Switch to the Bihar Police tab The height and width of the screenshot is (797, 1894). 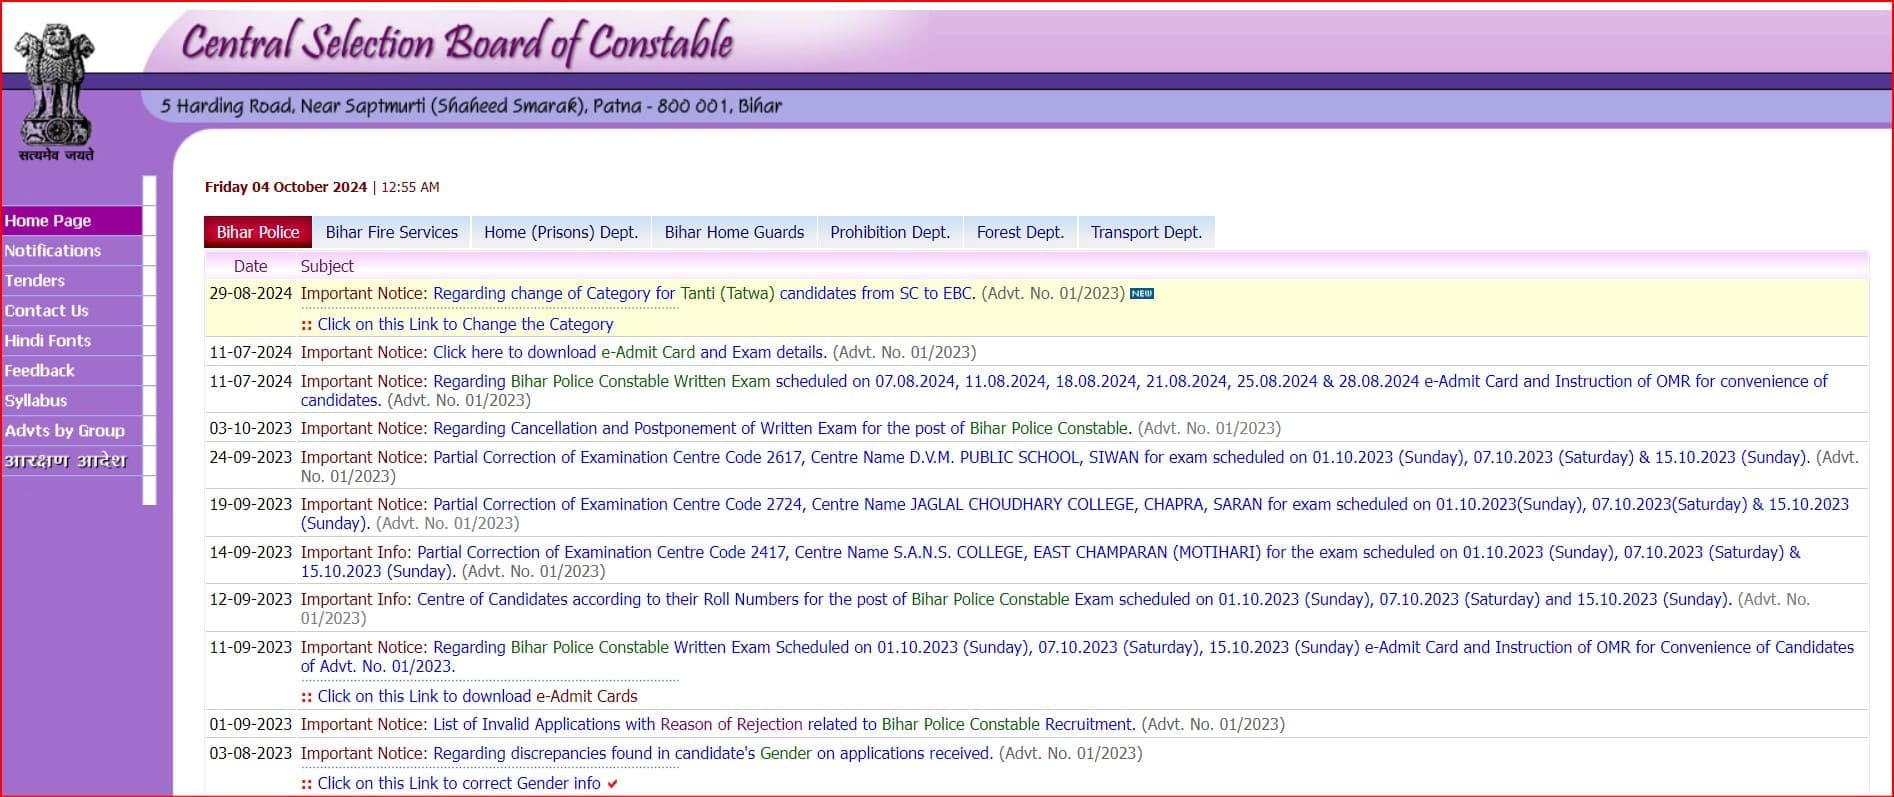(x=258, y=232)
